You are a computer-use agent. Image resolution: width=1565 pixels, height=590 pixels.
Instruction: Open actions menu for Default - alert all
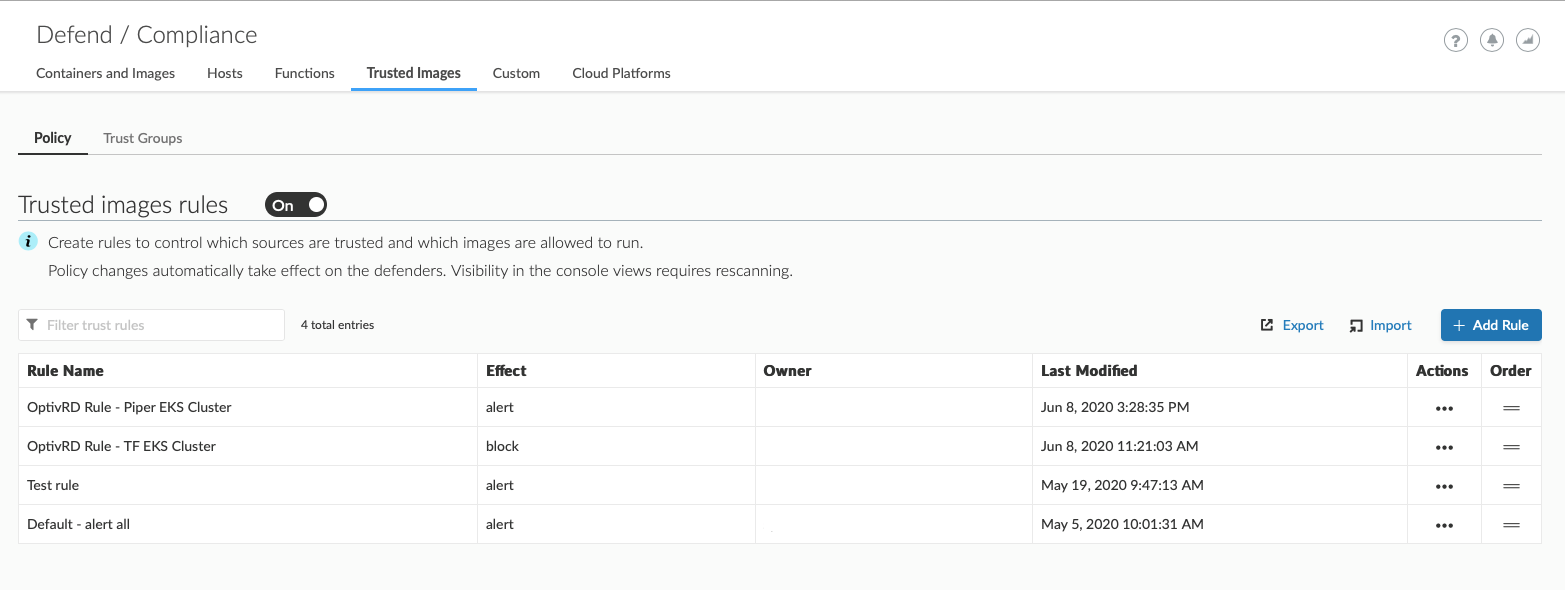pos(1443,525)
